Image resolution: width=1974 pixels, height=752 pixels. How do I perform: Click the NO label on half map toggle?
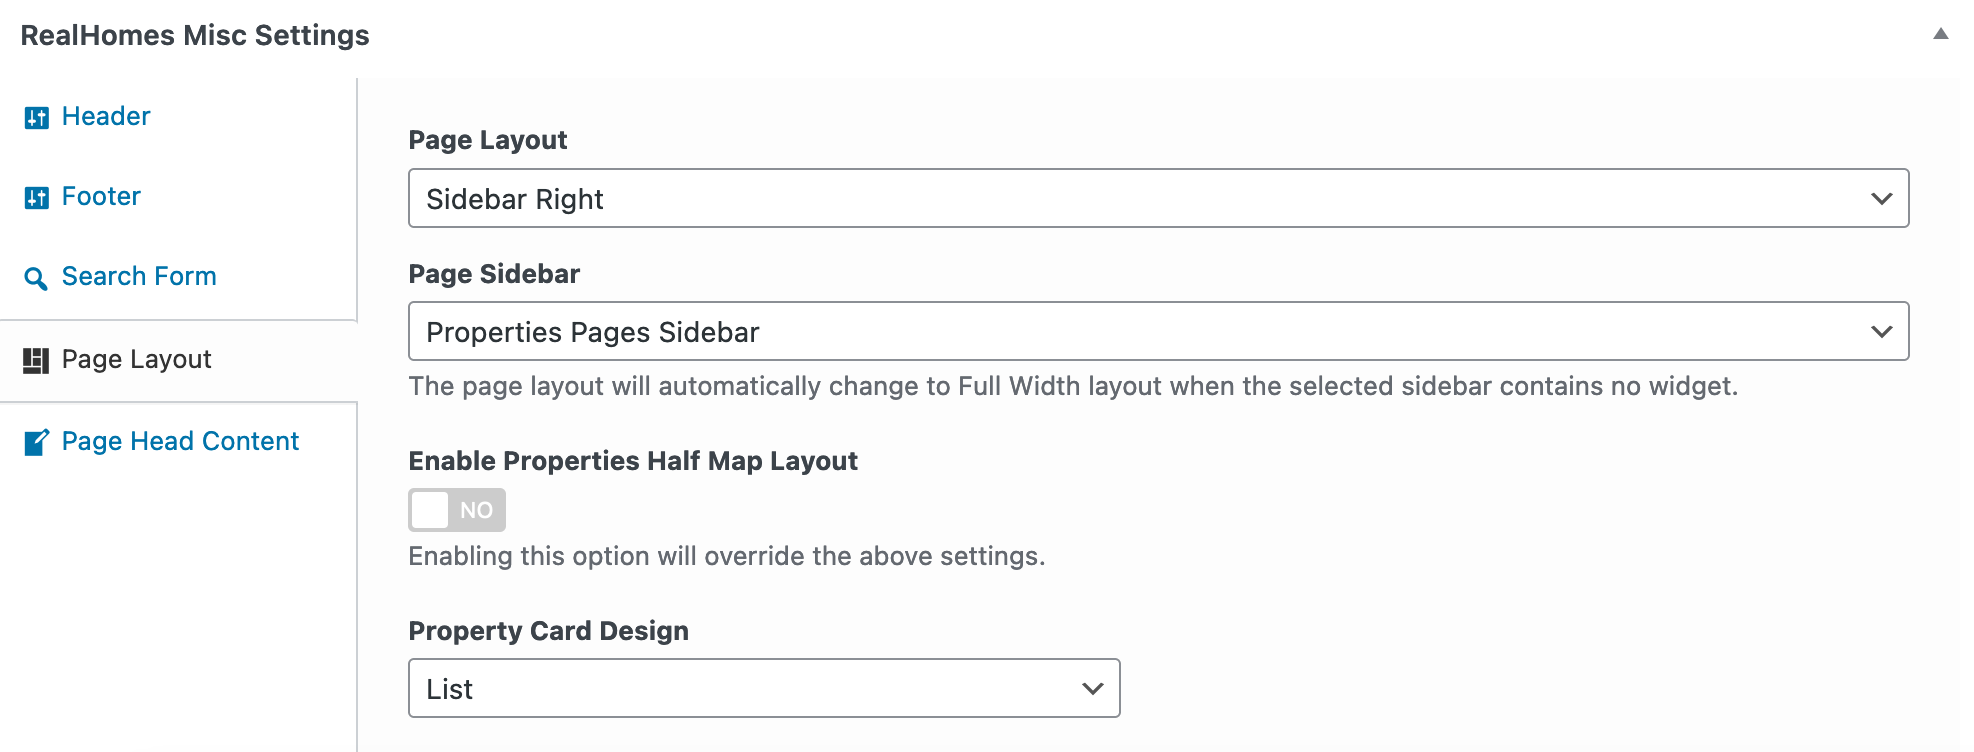476,510
